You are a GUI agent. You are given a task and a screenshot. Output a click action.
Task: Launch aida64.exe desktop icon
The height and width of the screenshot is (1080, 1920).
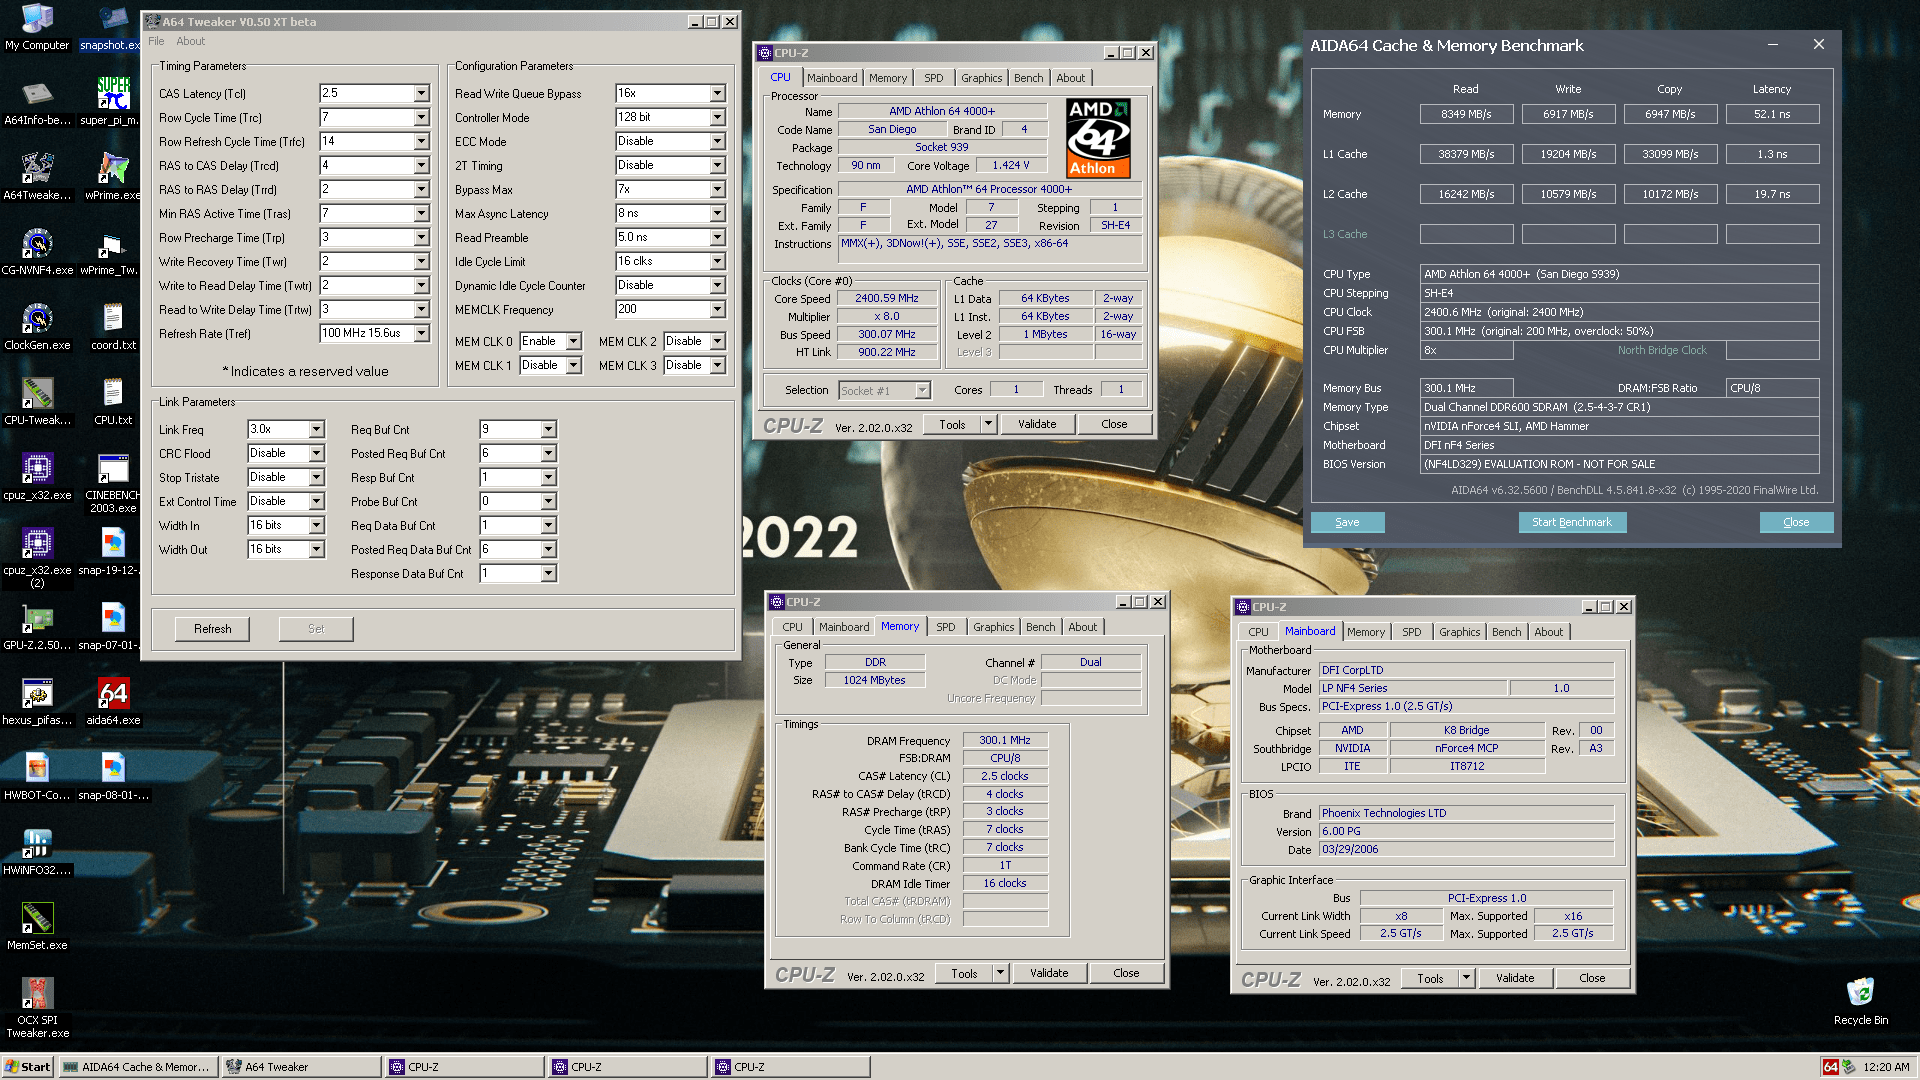coord(112,702)
